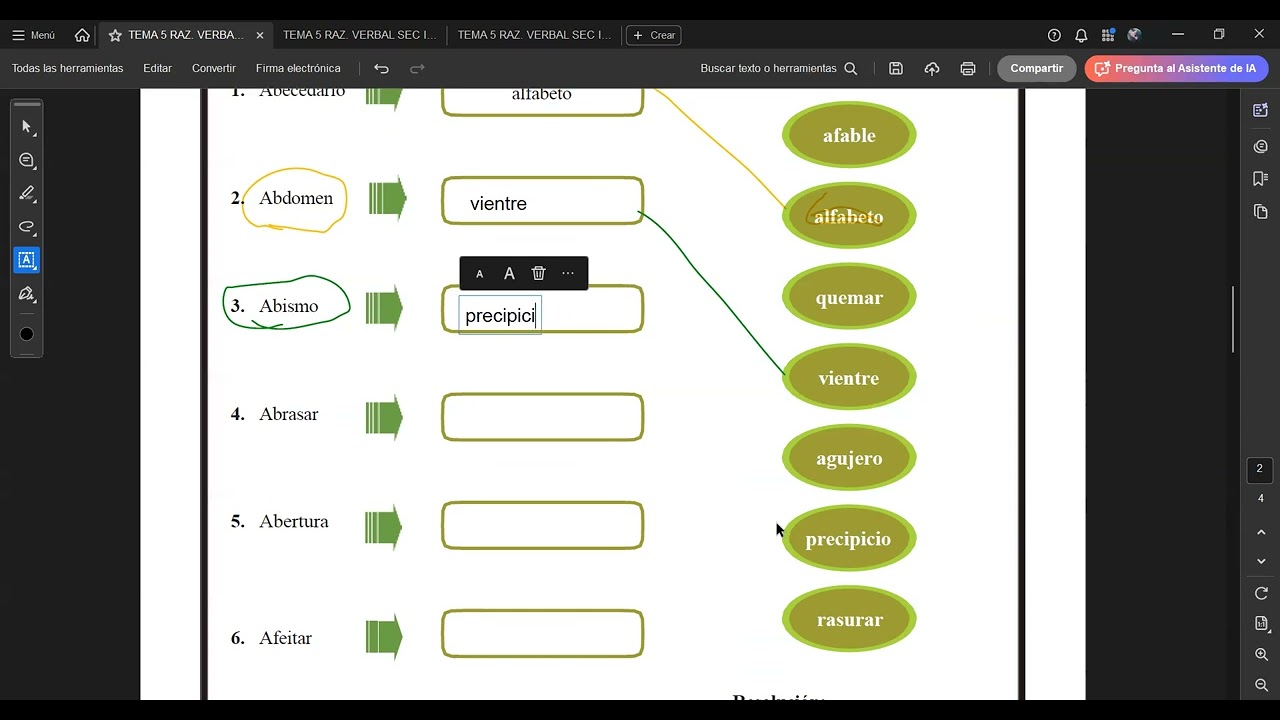Open Todas las herramientas

68,68
